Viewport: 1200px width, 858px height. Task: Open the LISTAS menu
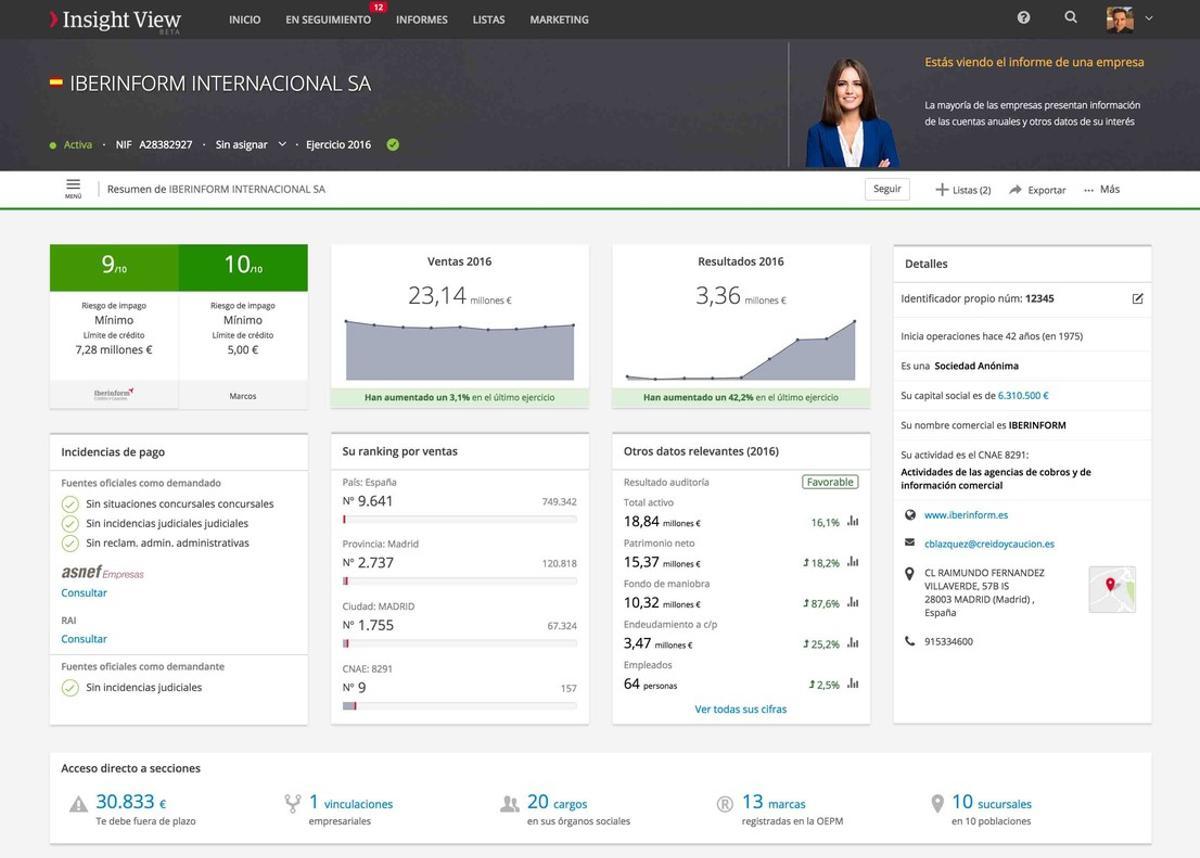(489, 19)
